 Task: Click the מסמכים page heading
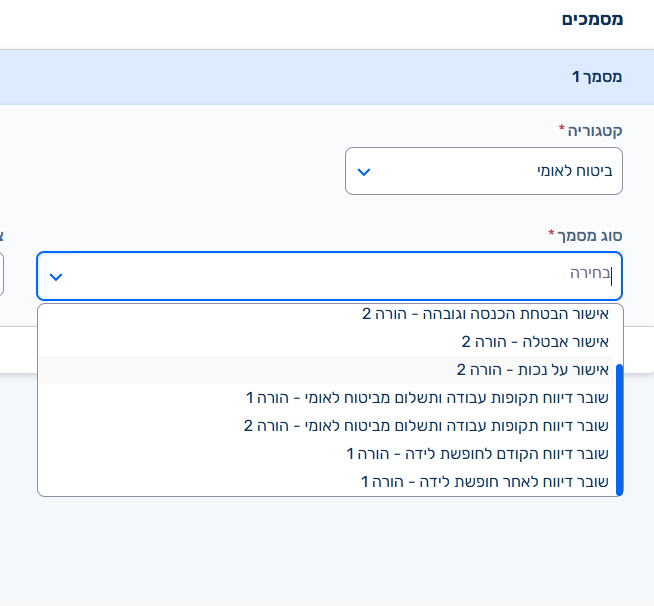[x=593, y=19]
